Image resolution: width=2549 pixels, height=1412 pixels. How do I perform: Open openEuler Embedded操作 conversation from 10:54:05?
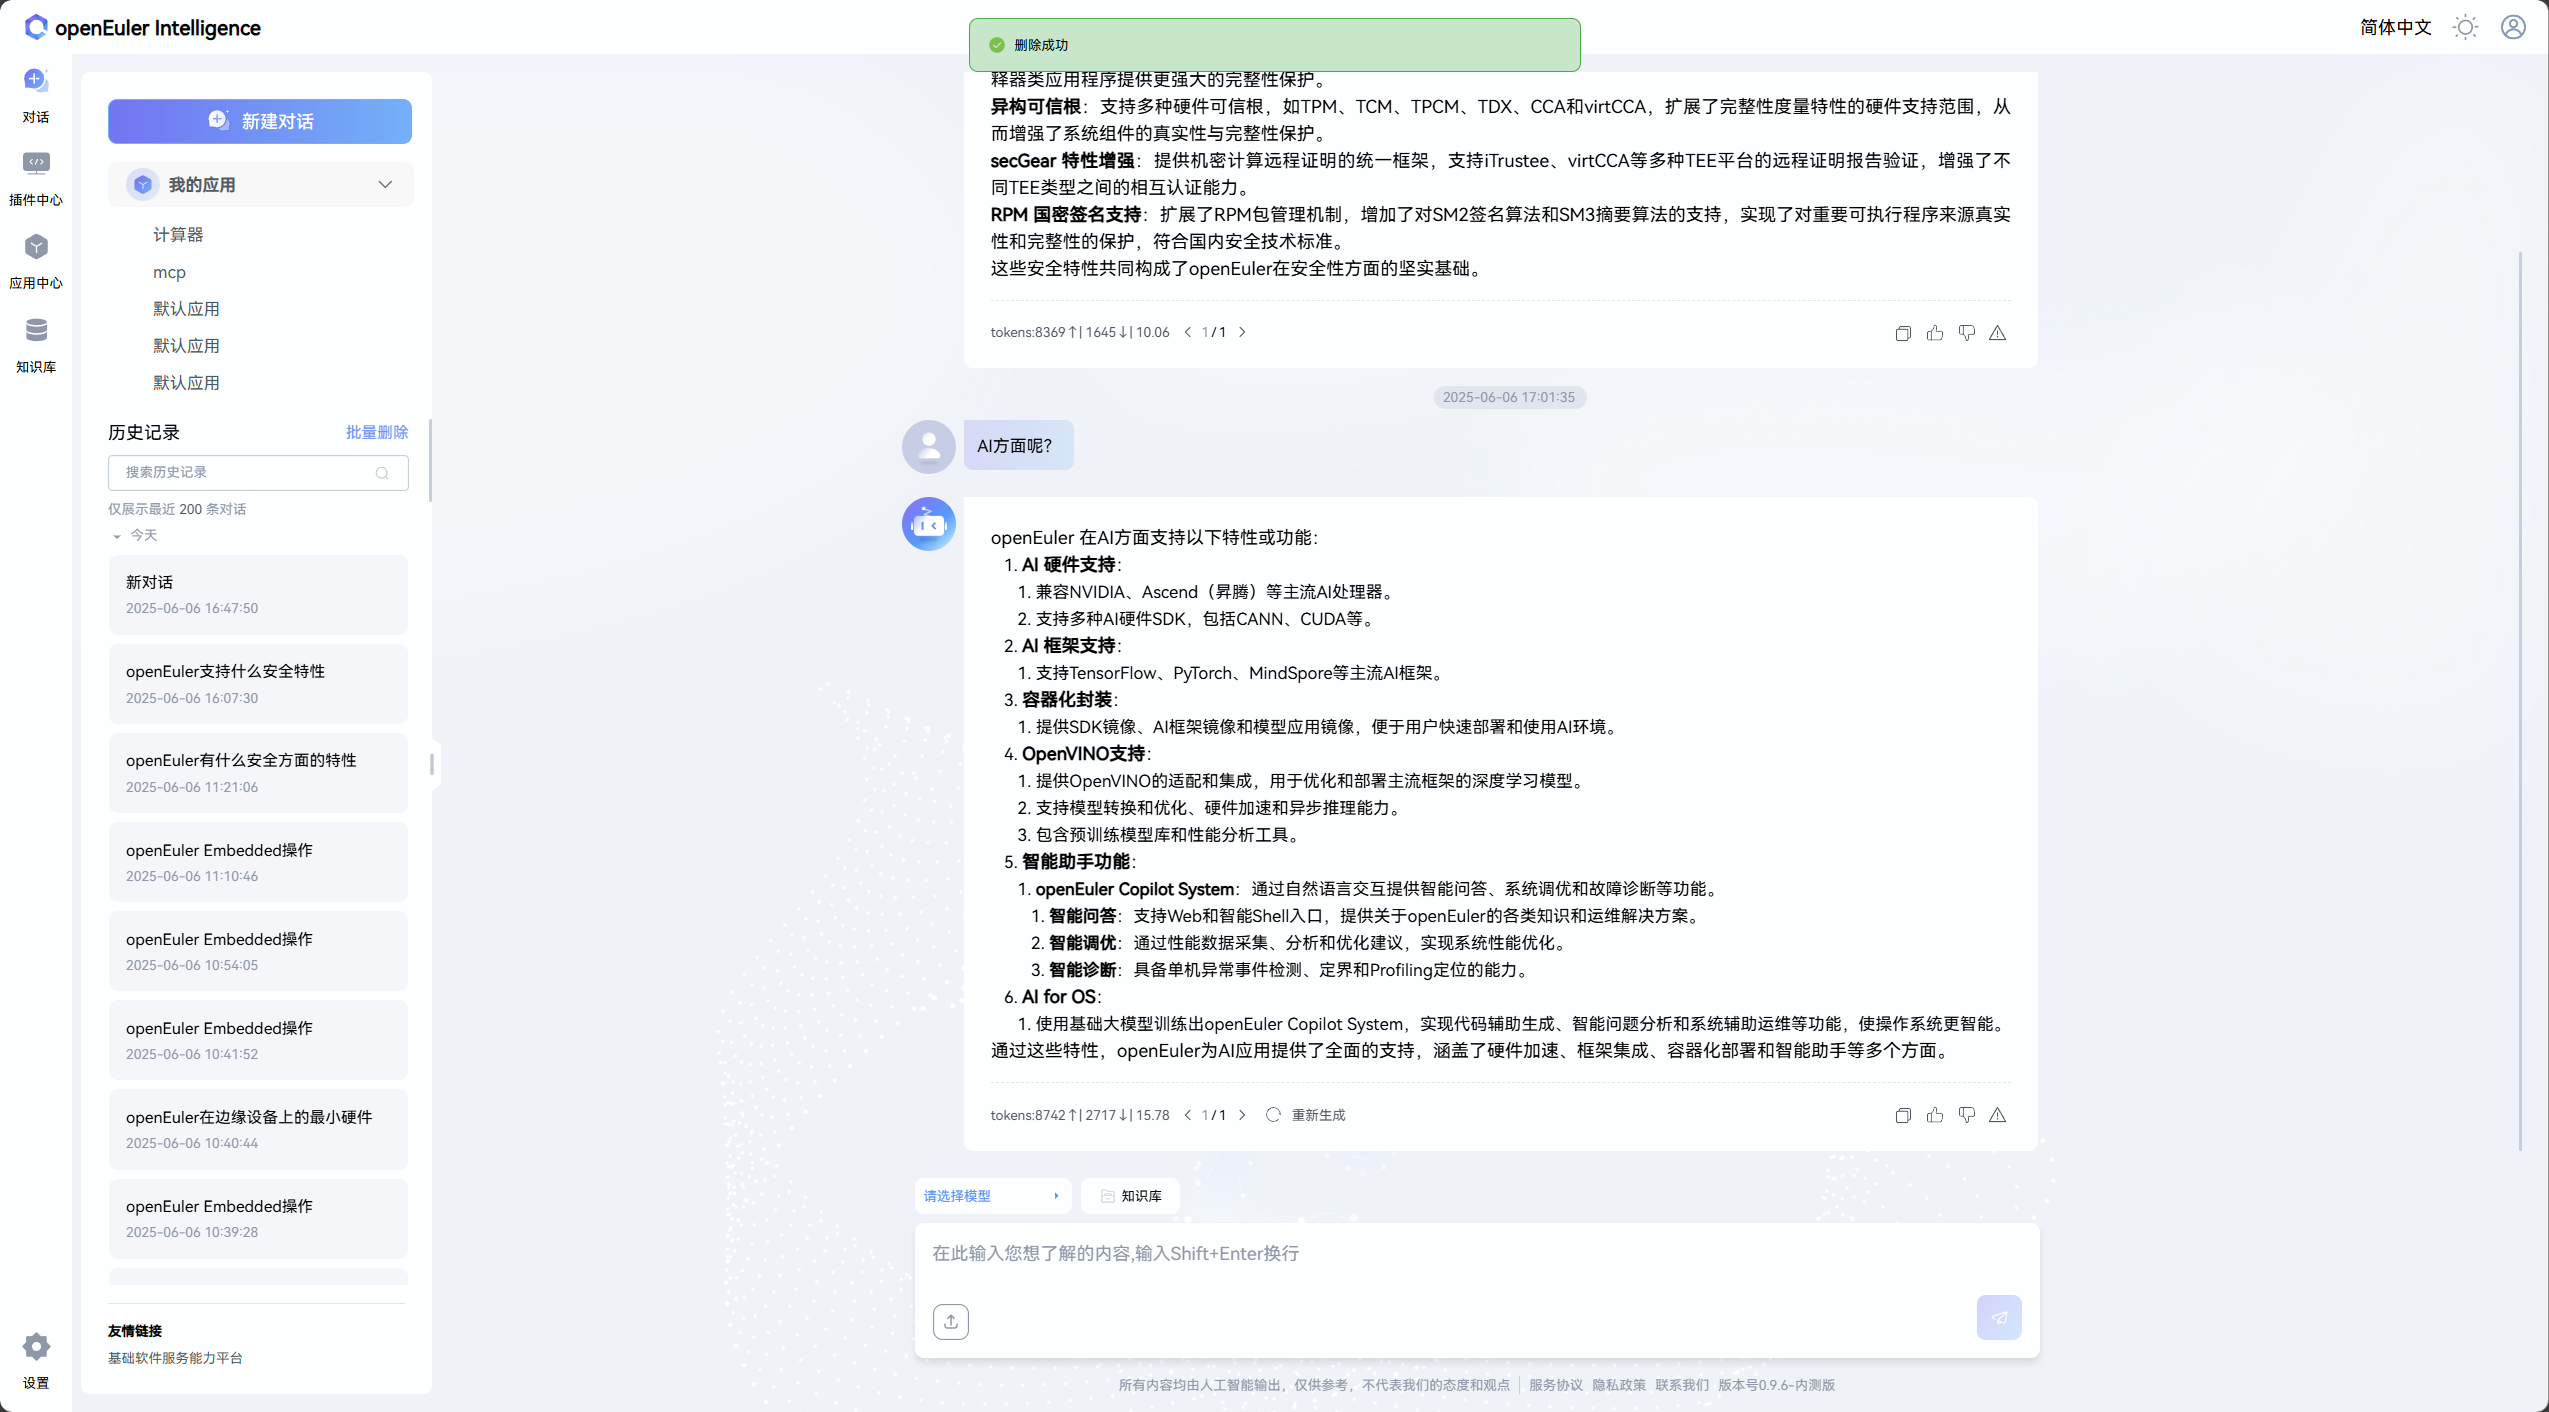pos(258,951)
